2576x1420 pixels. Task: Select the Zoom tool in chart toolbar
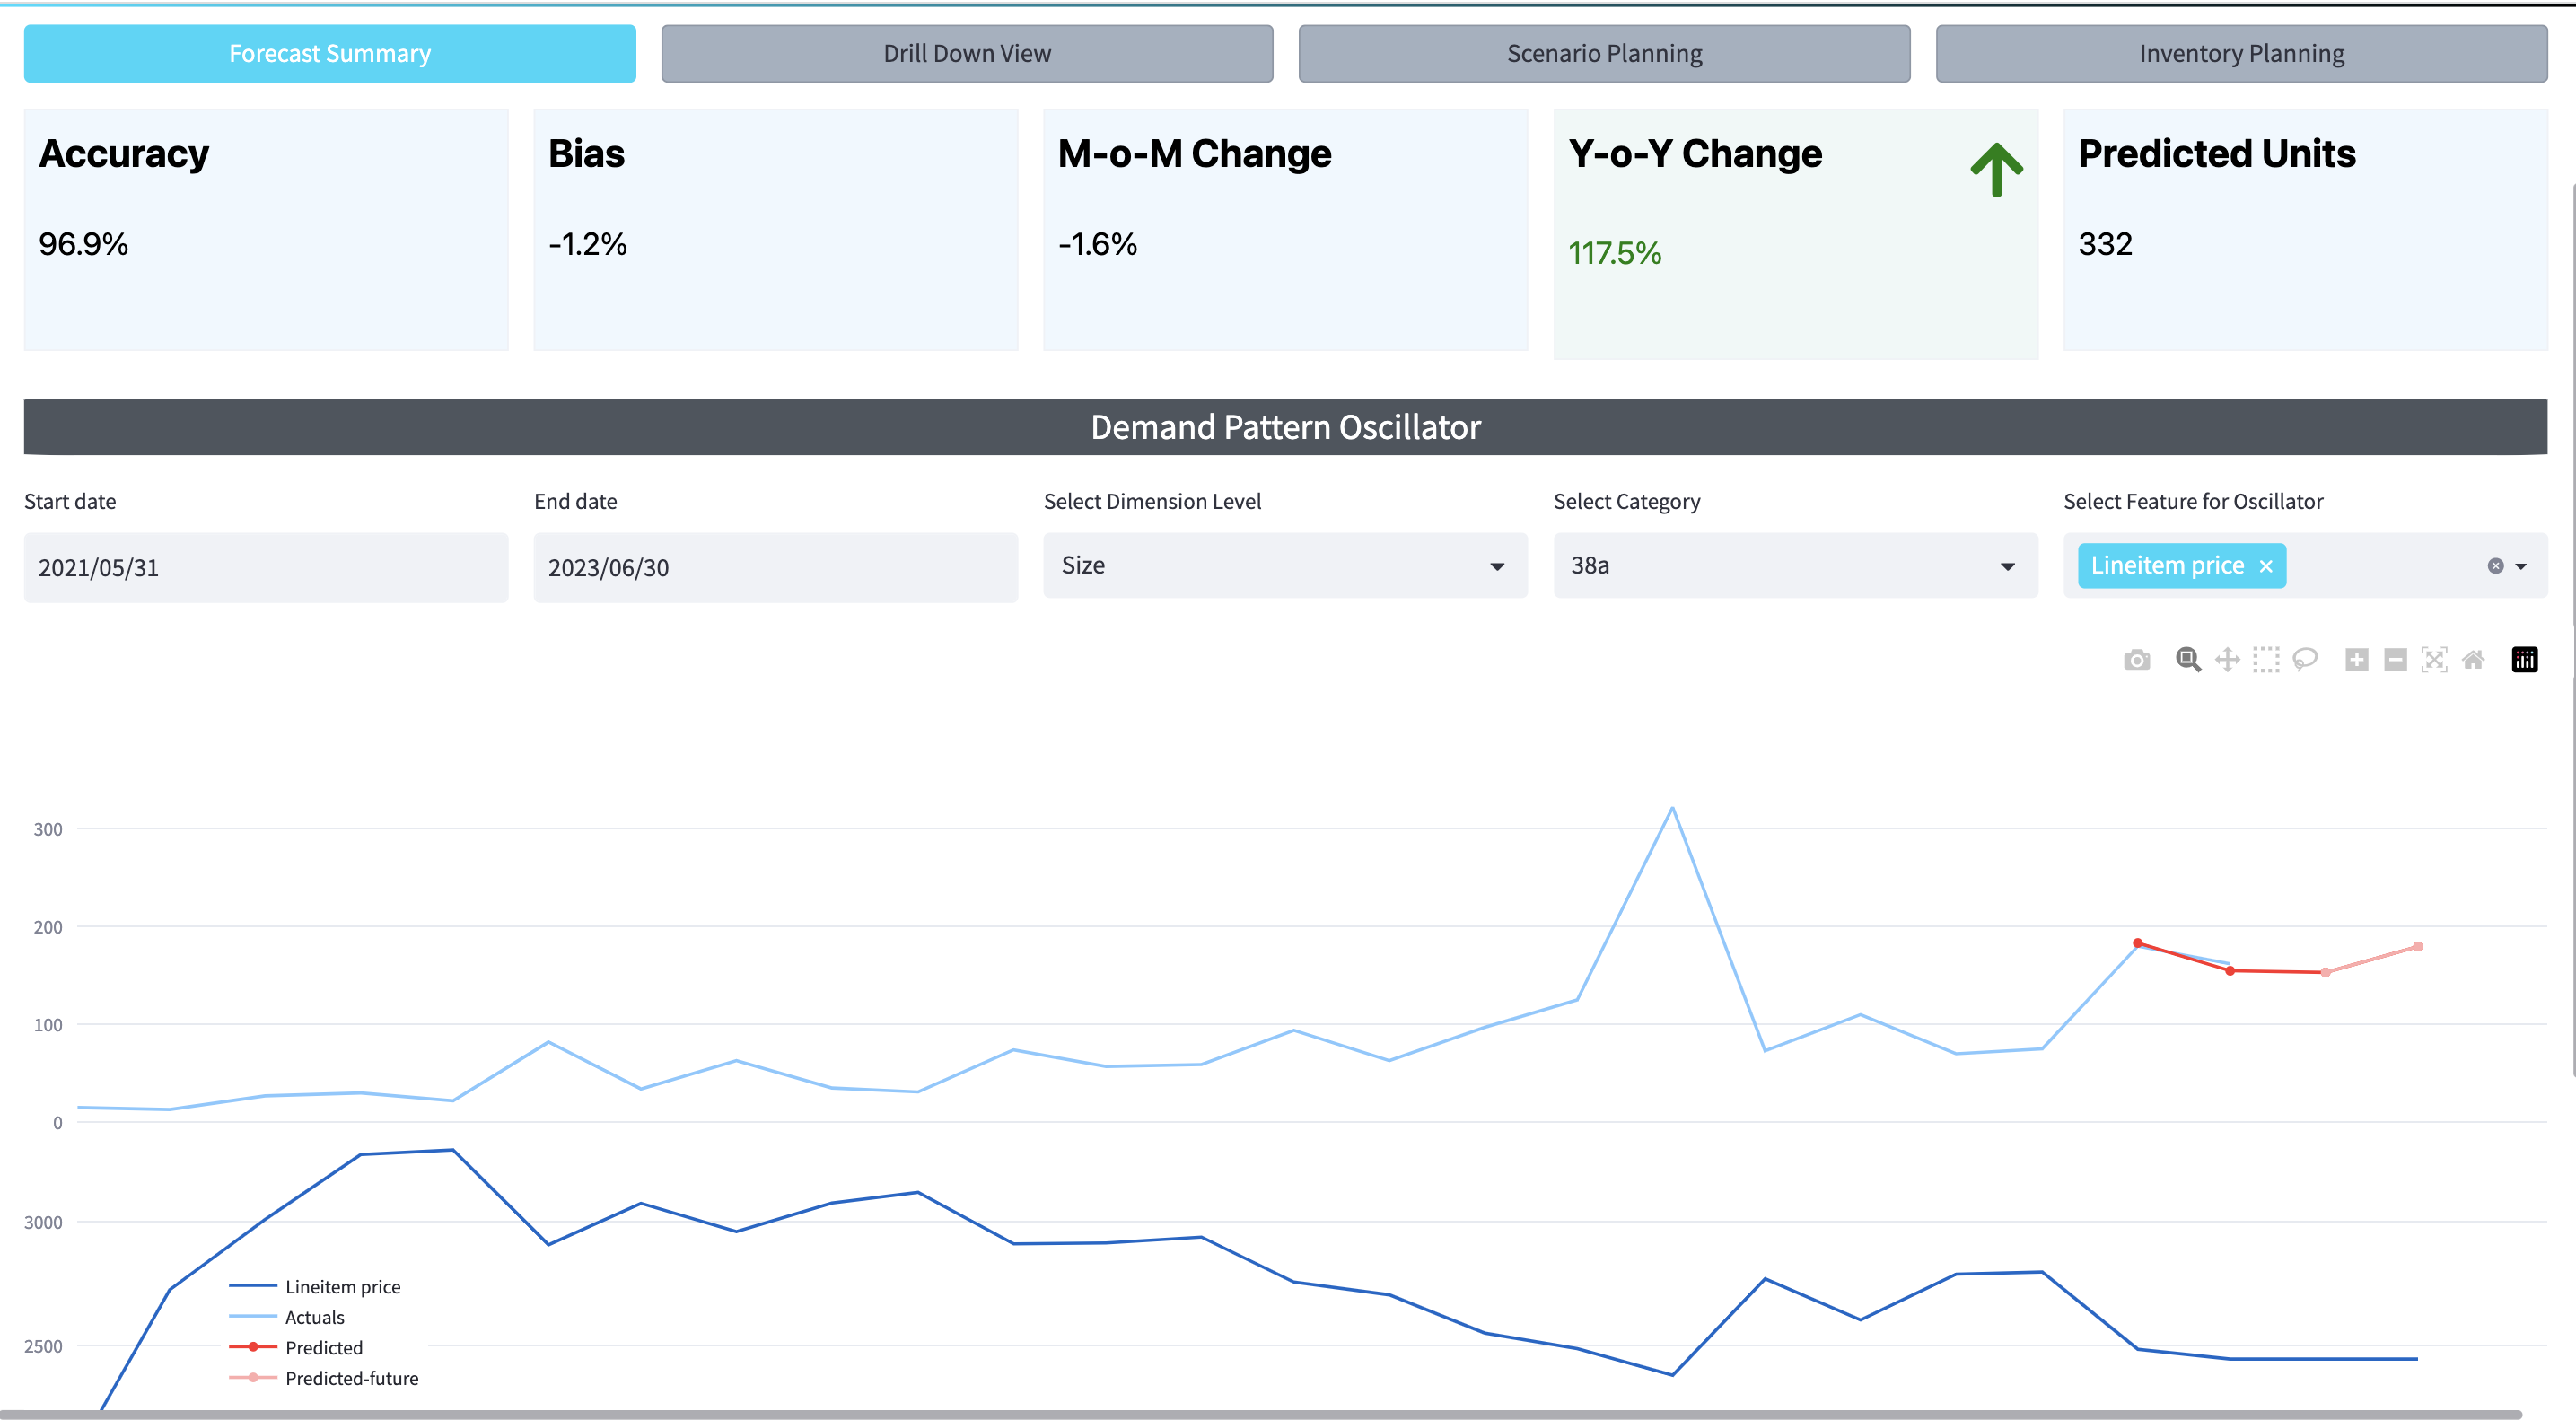[x=2188, y=660]
